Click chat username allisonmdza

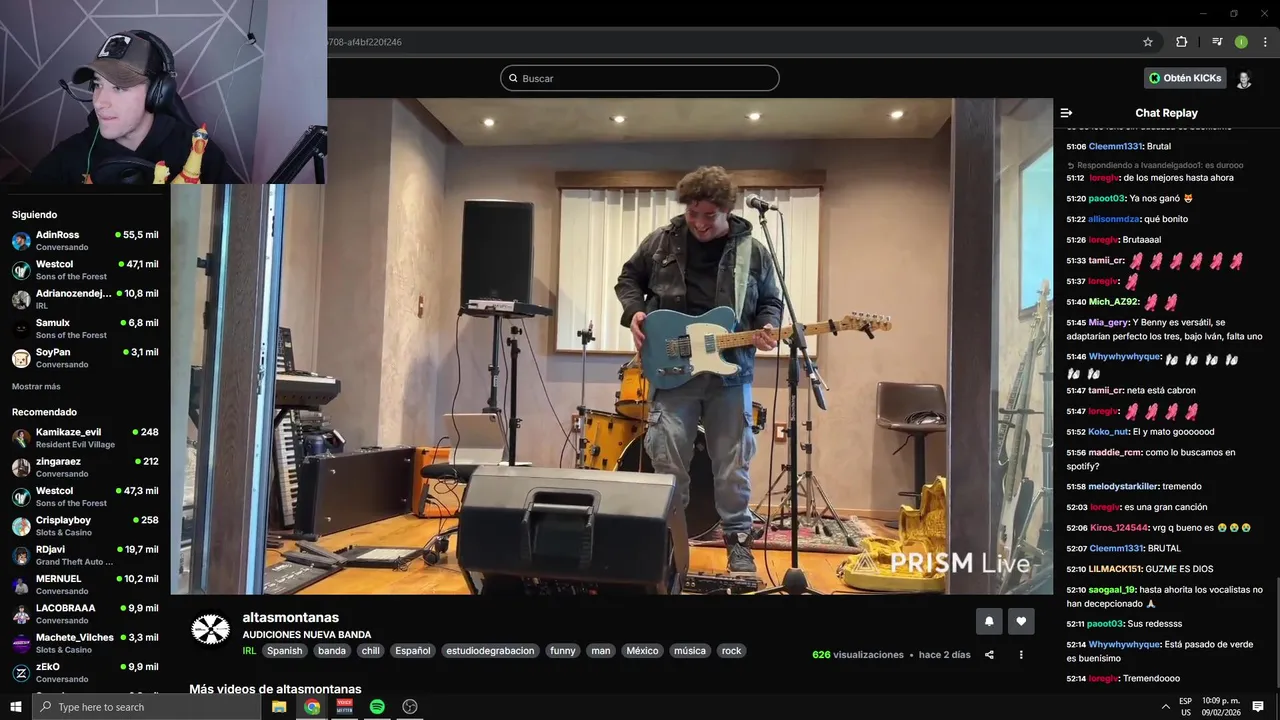(1113, 219)
